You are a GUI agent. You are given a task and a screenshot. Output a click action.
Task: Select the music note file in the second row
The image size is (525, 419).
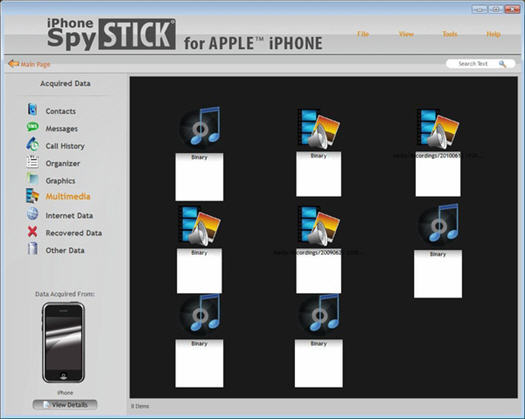pyautogui.click(x=439, y=224)
